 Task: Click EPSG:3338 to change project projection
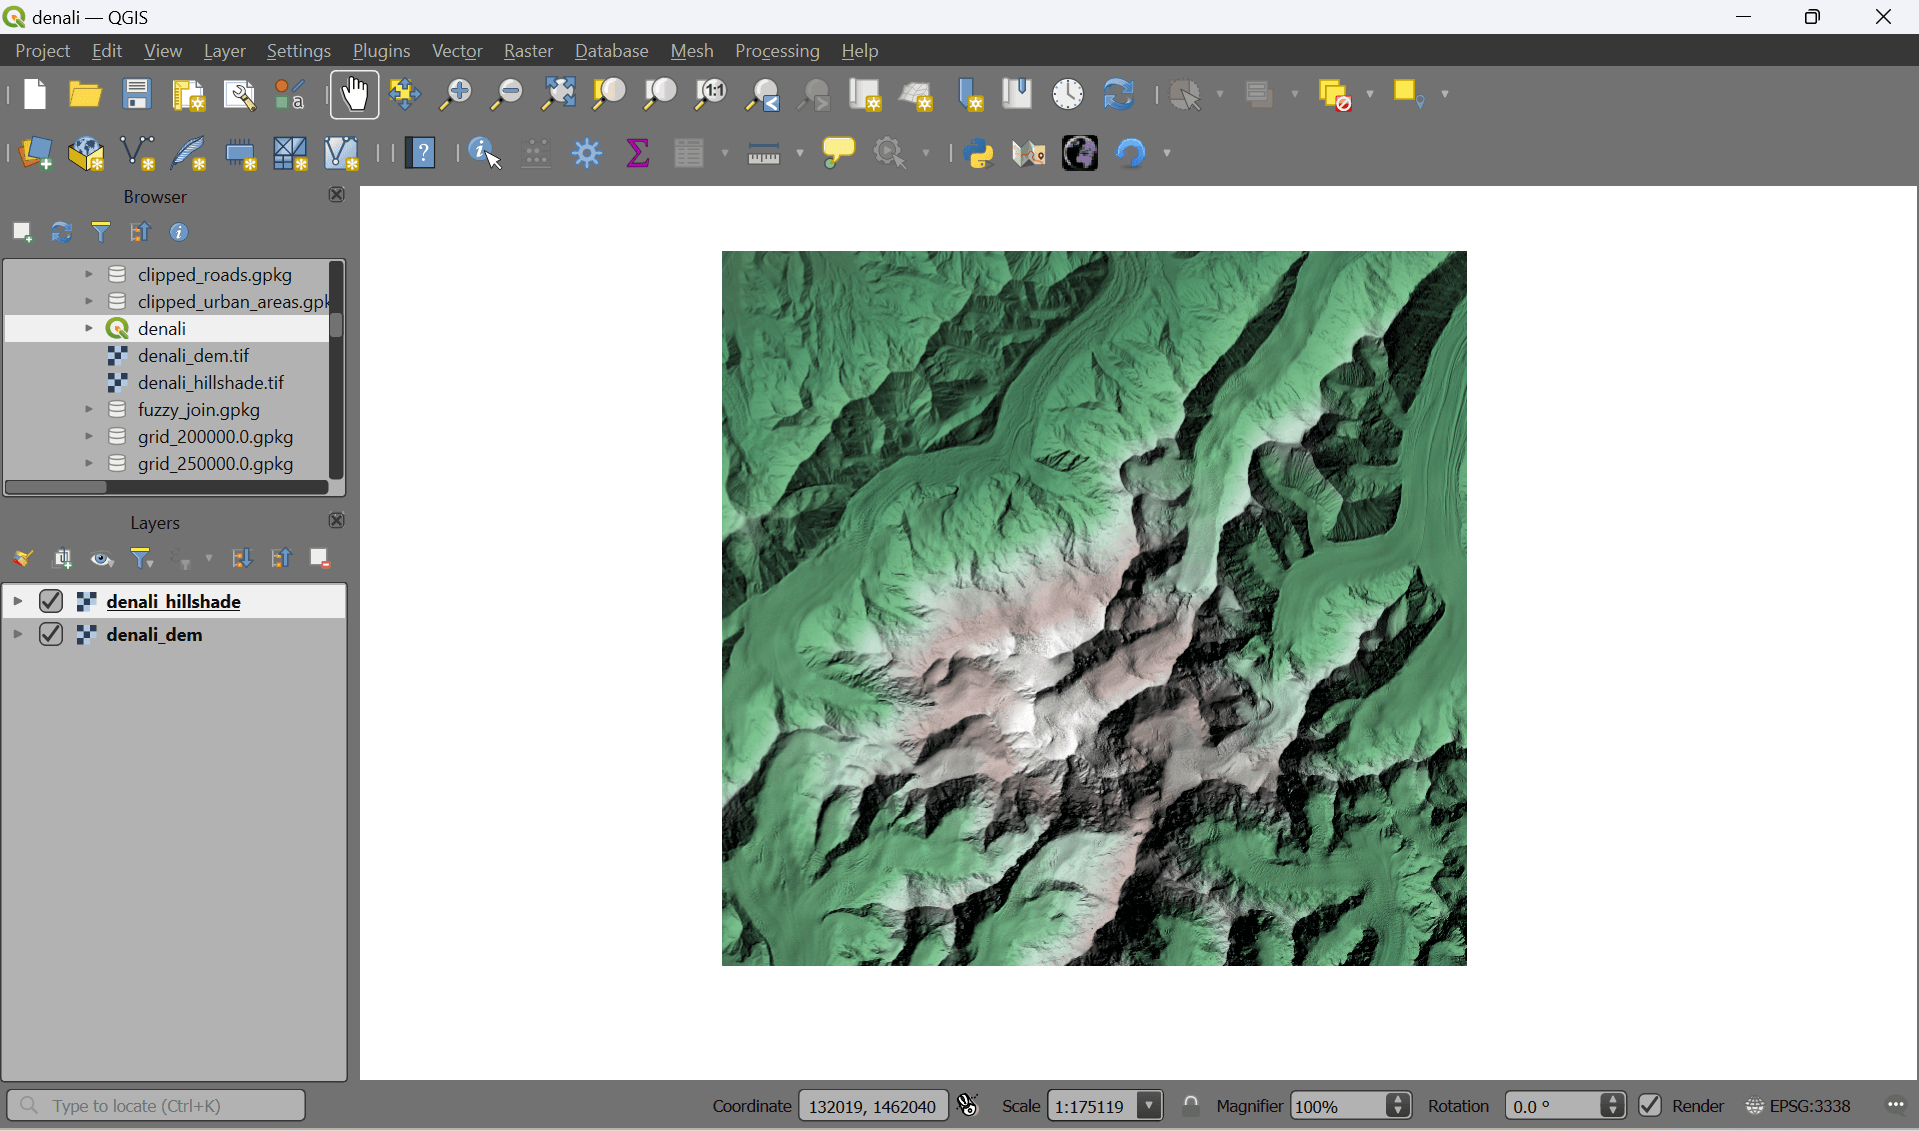1810,1106
